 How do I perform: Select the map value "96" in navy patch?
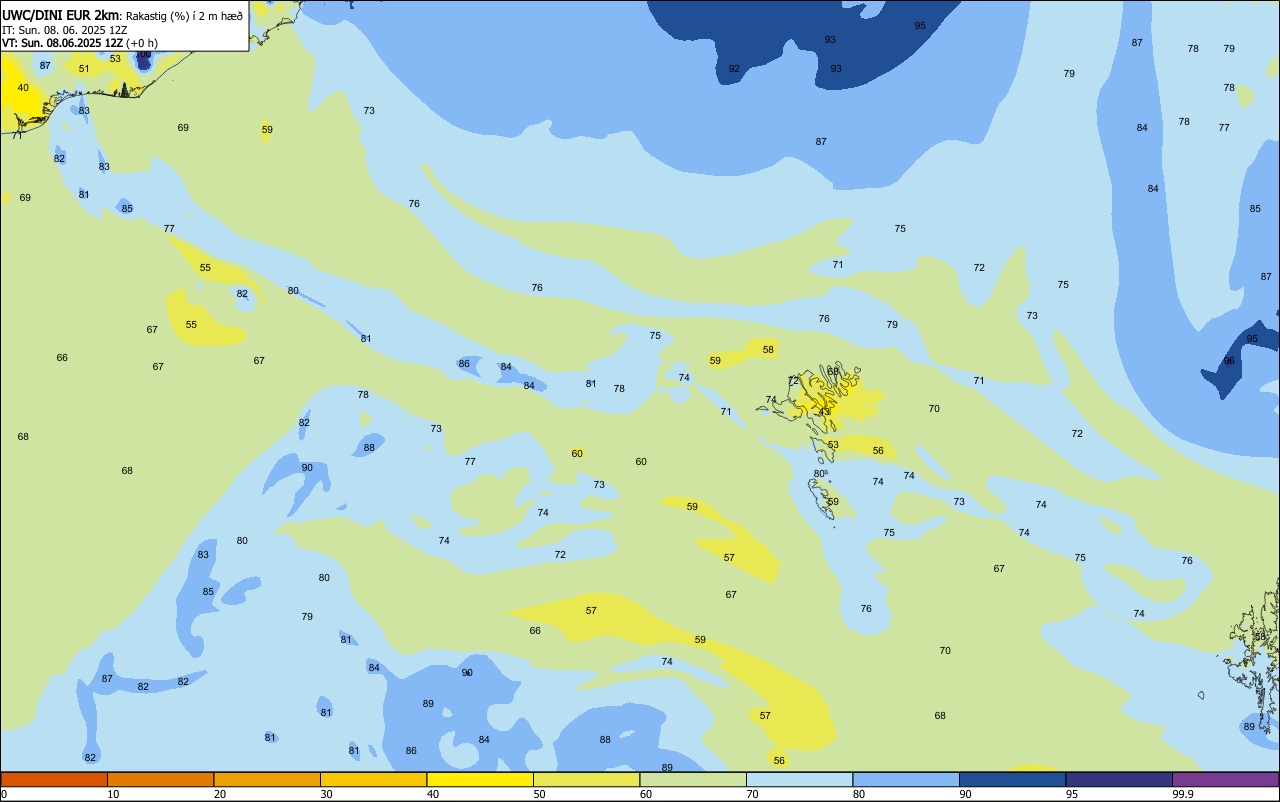click(x=1229, y=361)
